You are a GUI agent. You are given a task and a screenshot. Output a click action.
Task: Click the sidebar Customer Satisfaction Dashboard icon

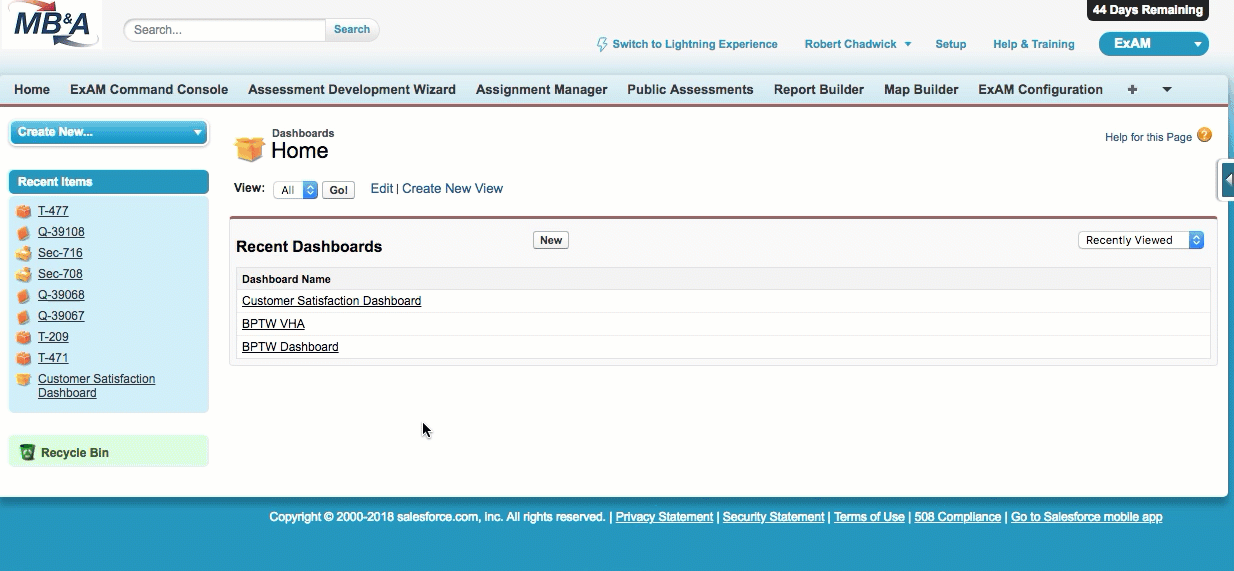coord(24,379)
